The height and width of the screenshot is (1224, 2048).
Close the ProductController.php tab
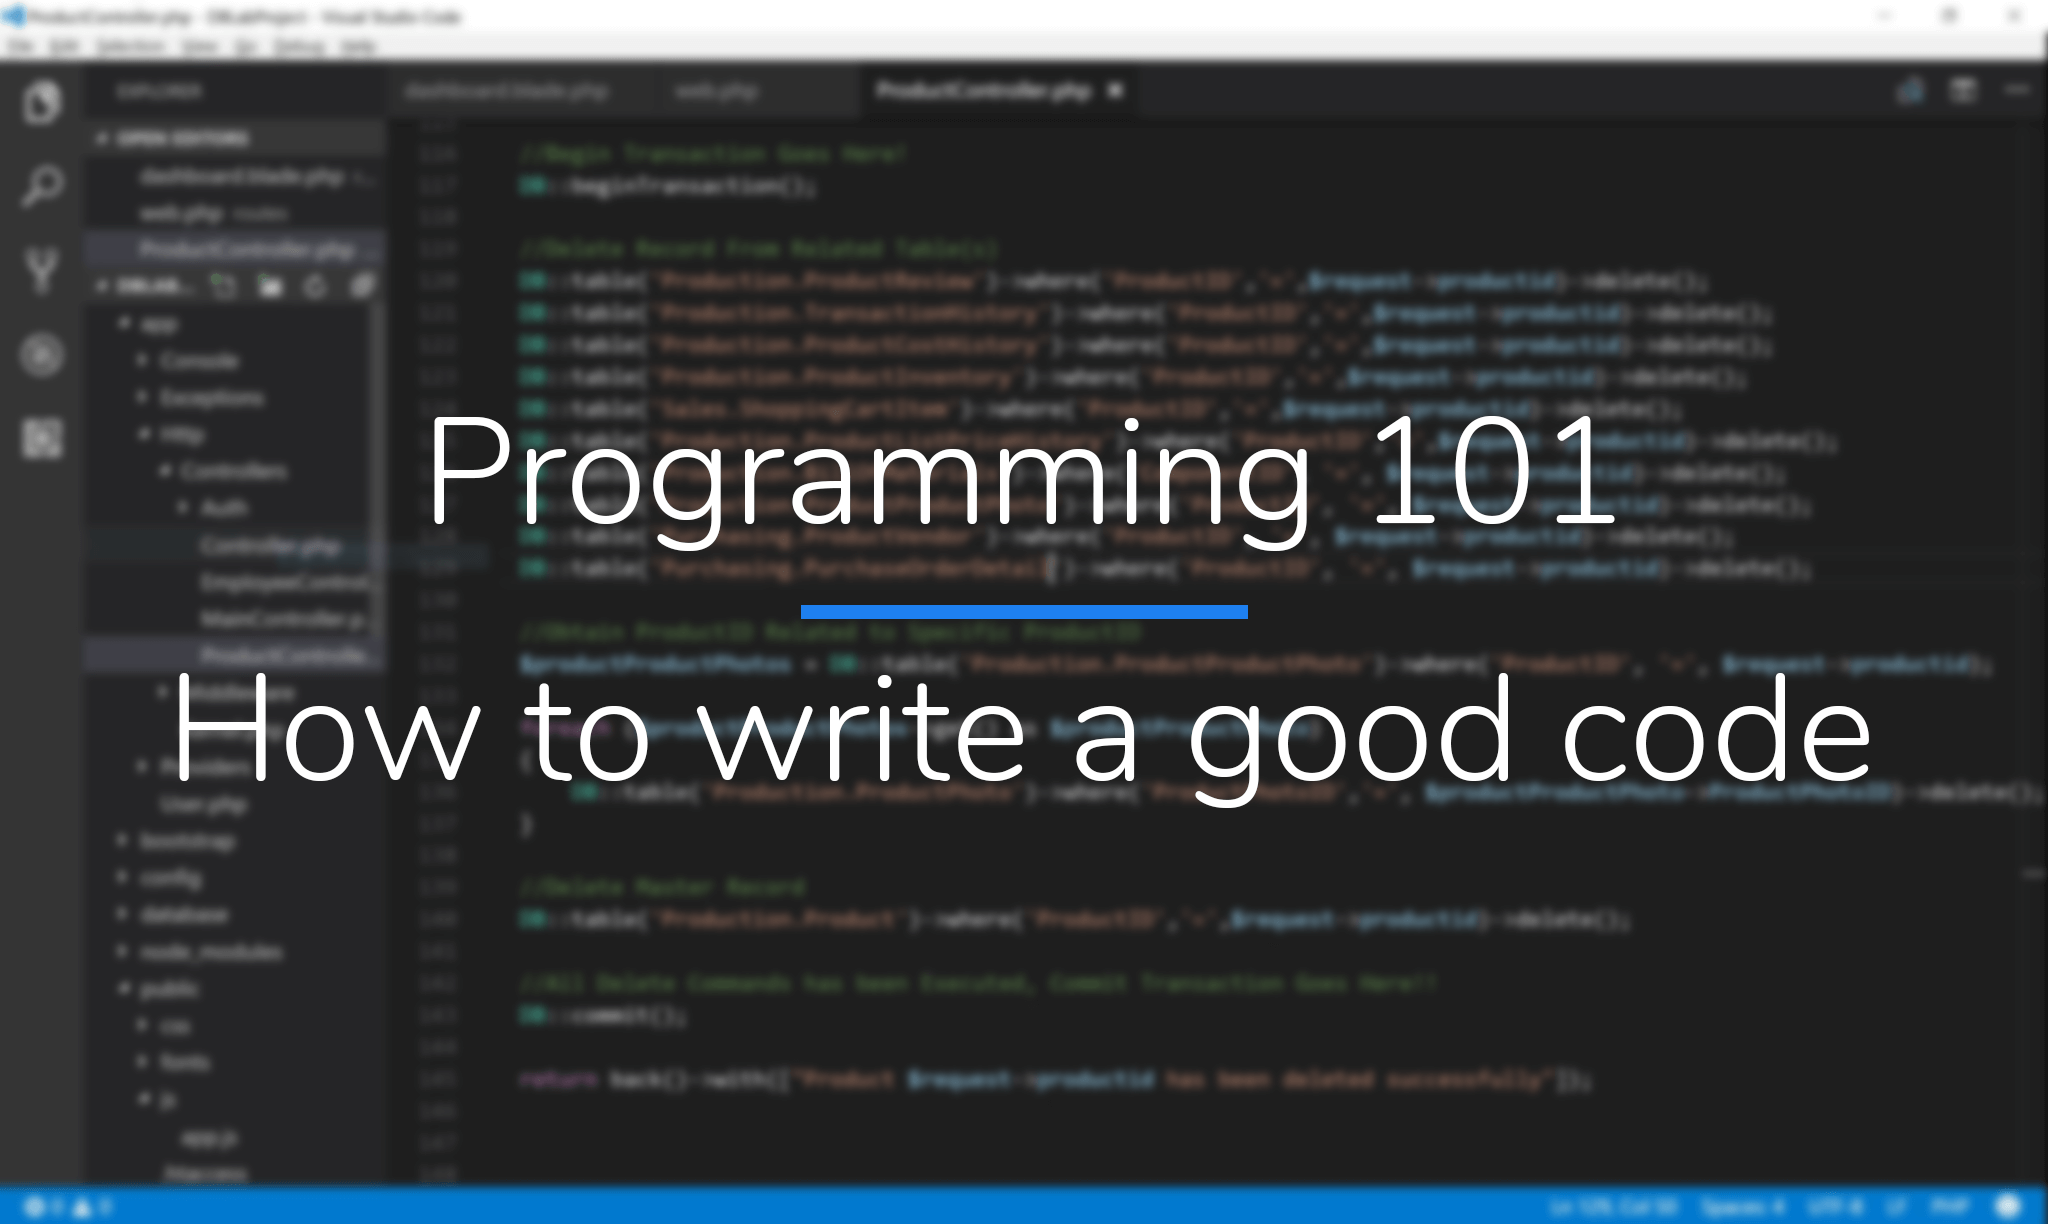pyautogui.click(x=1114, y=90)
